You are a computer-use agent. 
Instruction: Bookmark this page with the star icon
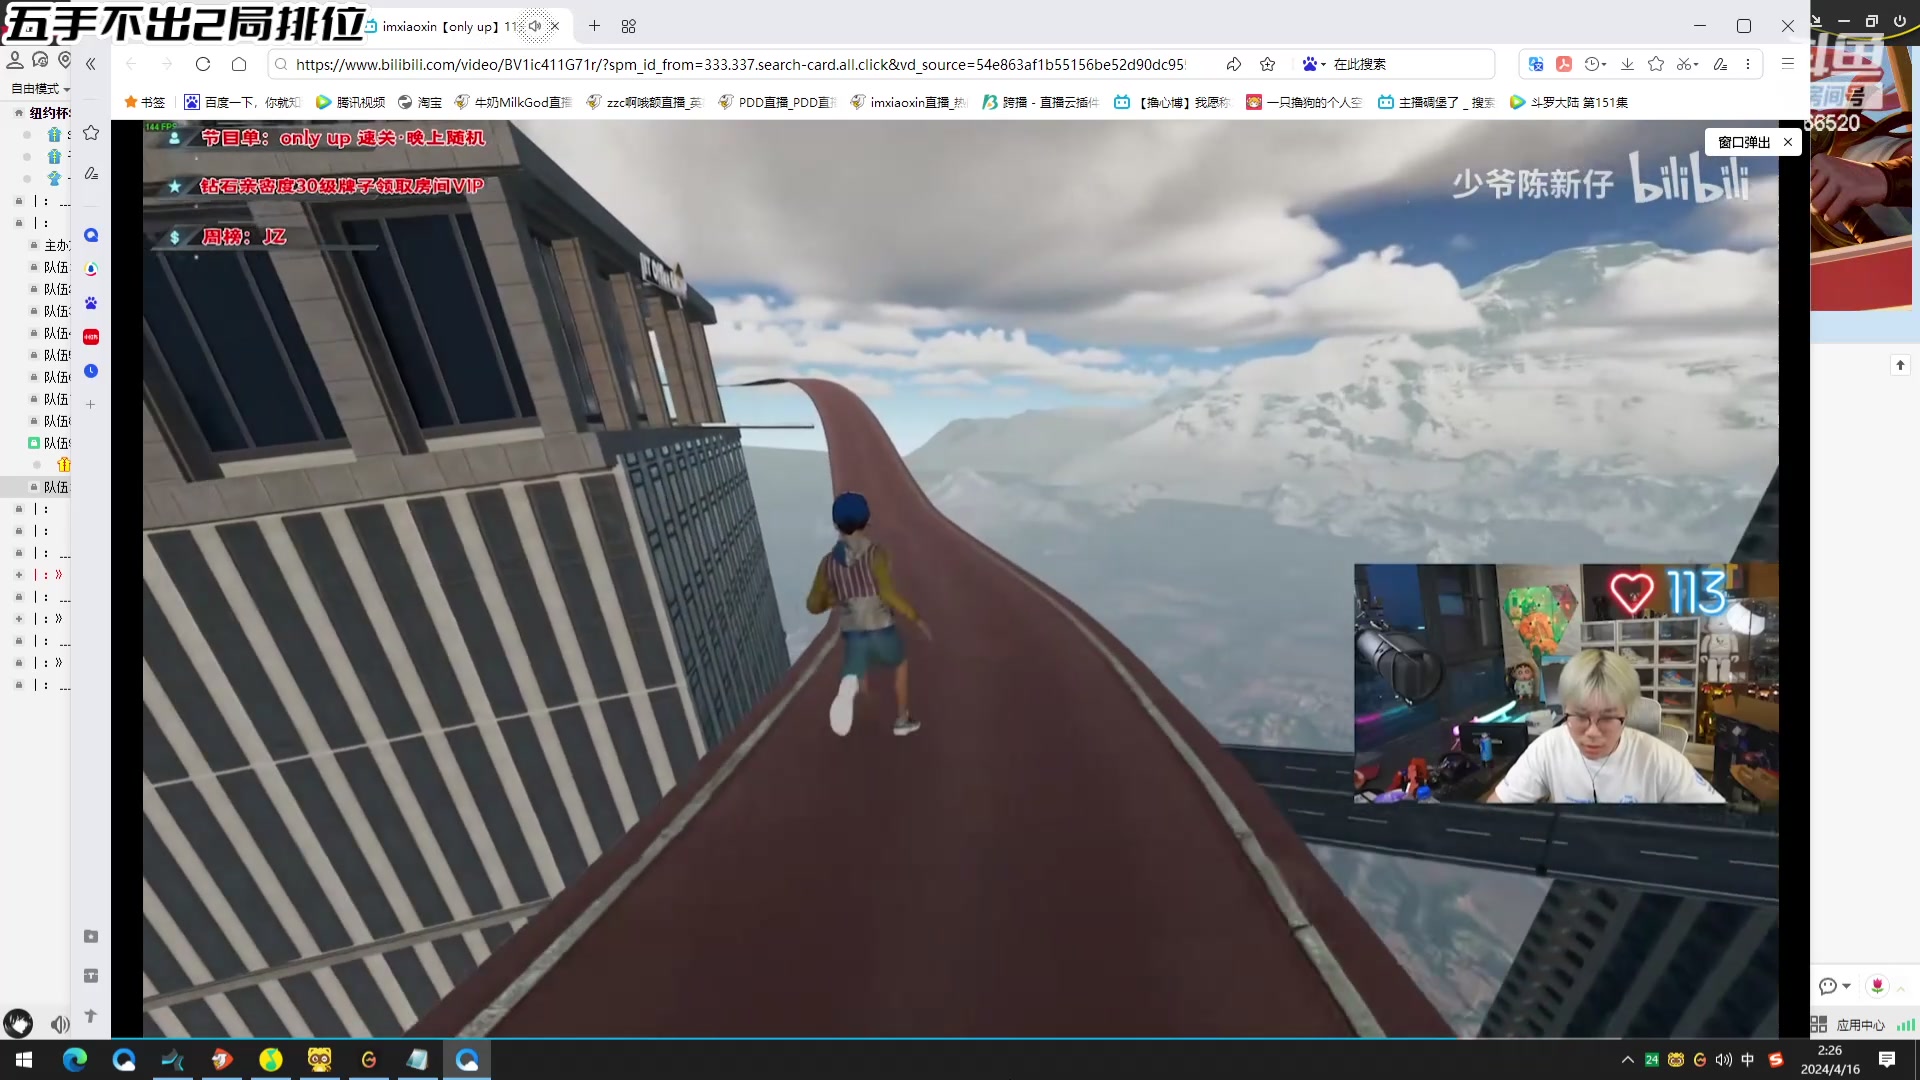[x=1268, y=64]
